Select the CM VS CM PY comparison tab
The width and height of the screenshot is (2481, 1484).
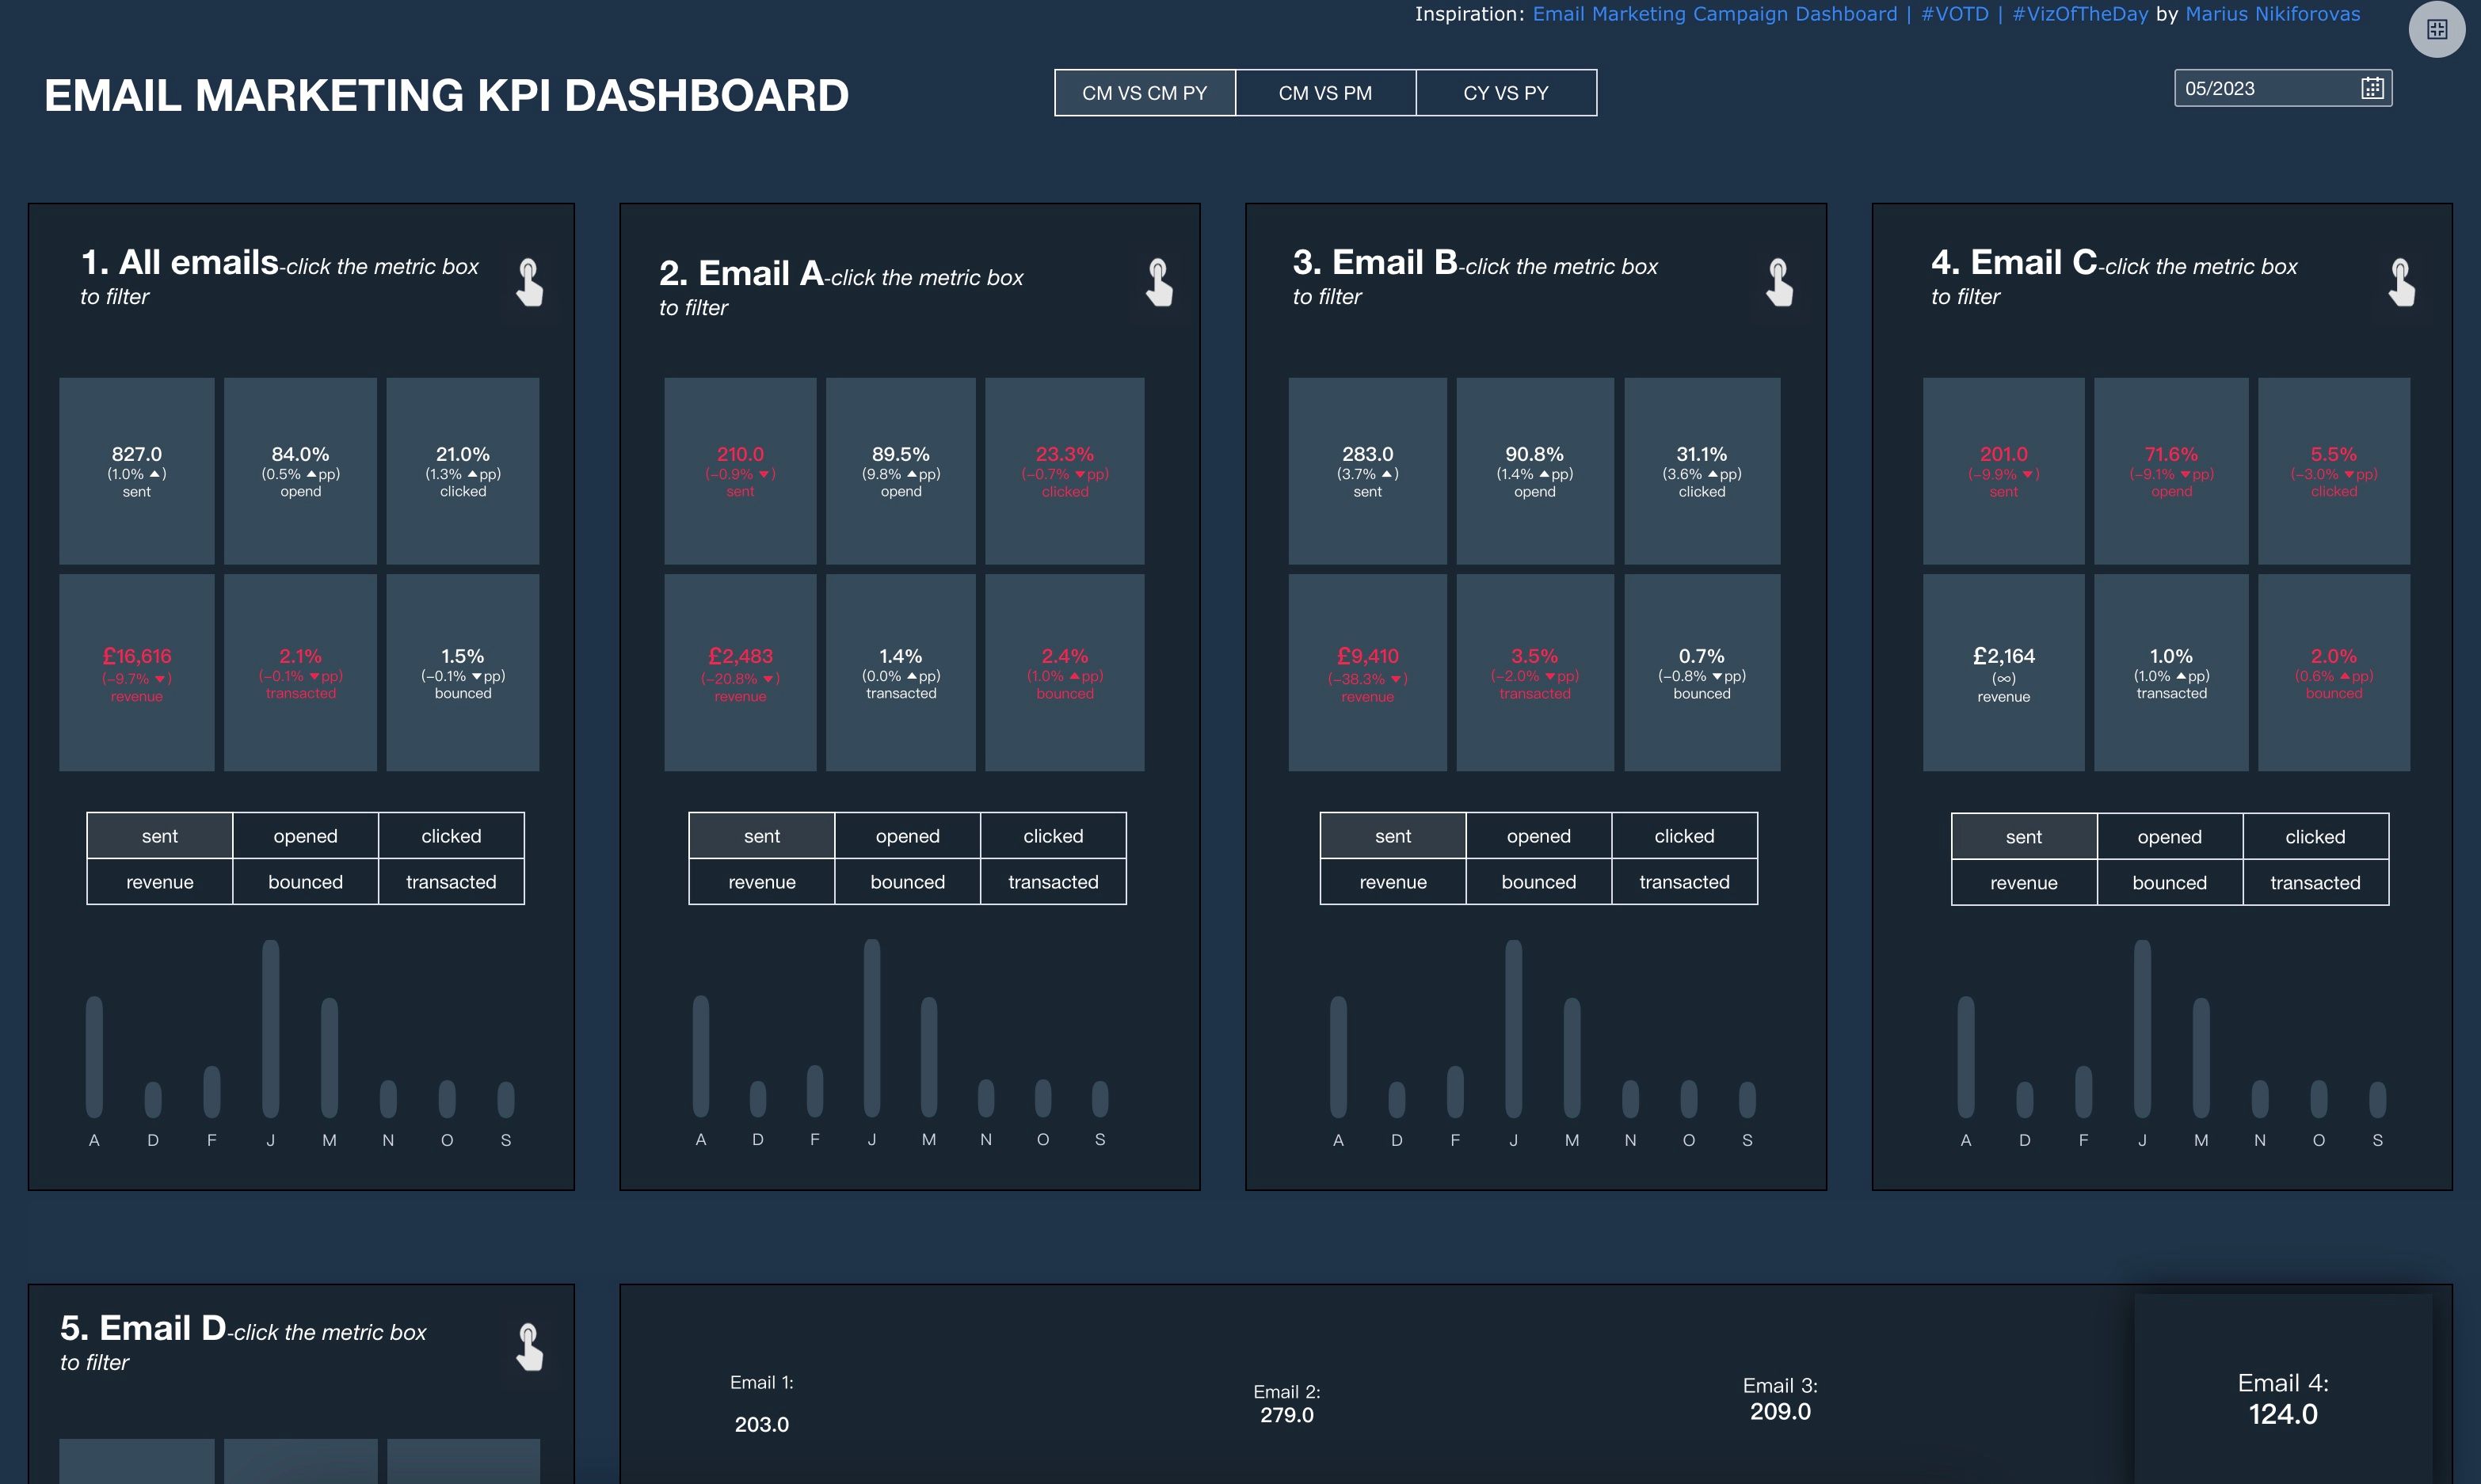1145,93
